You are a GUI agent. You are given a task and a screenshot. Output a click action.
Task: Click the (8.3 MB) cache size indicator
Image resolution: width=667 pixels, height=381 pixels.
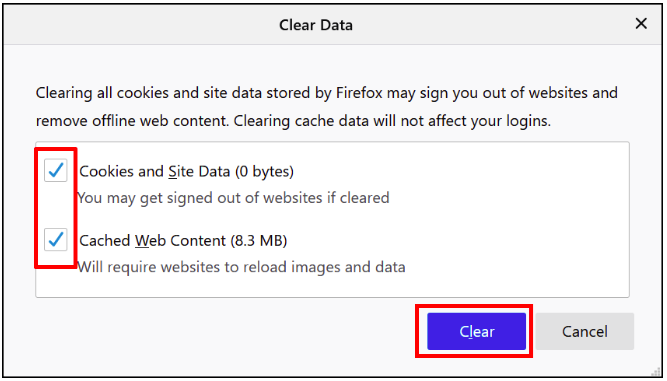point(259,241)
